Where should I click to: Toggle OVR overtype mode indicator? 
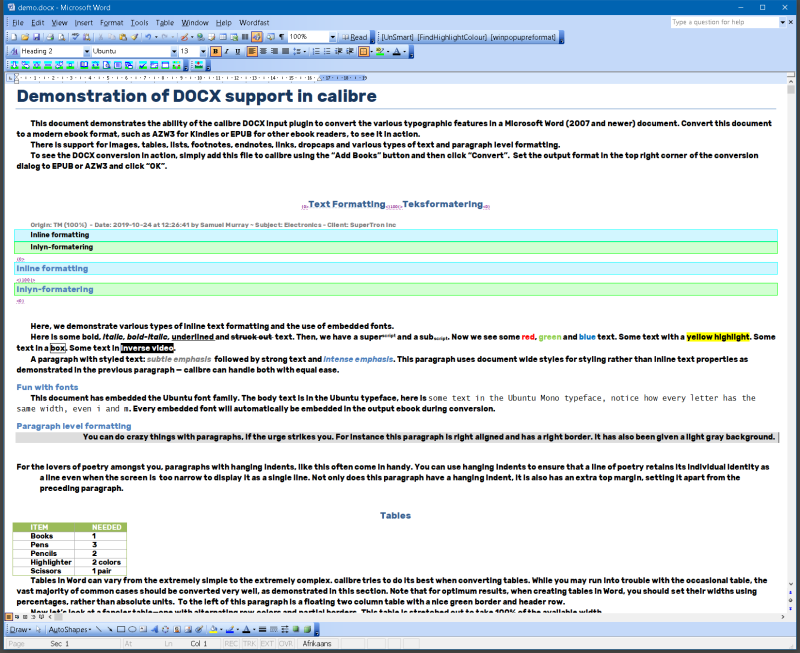tap(286, 643)
